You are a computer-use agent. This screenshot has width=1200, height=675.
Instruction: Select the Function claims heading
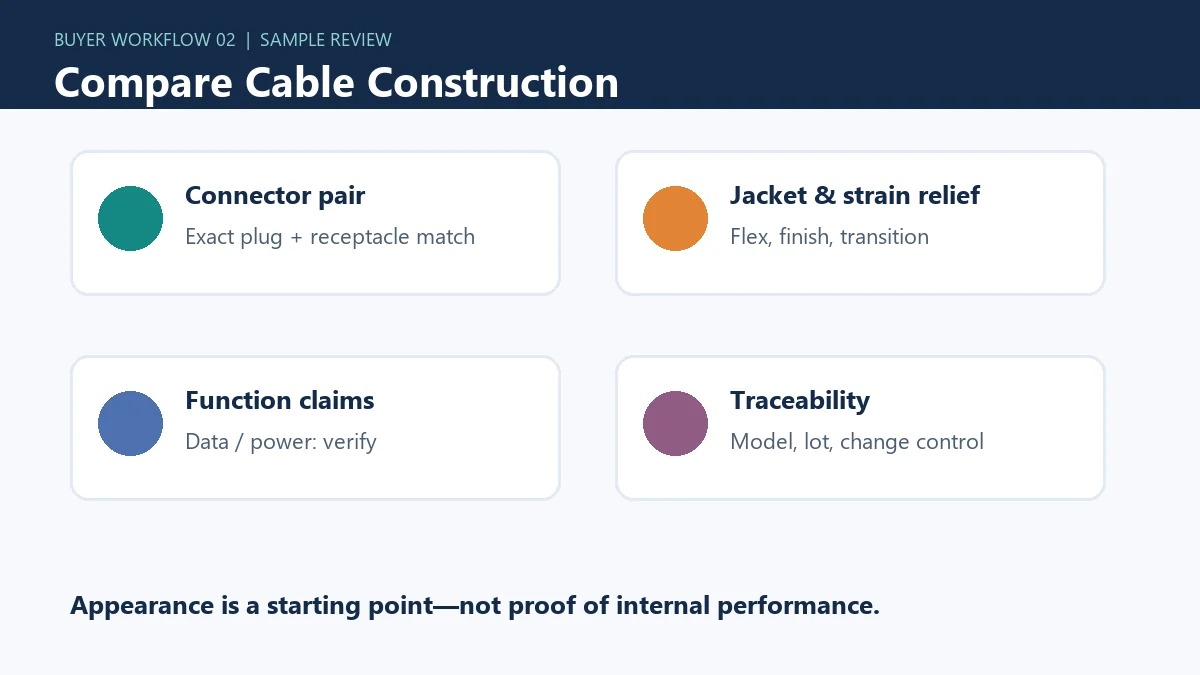pos(280,401)
